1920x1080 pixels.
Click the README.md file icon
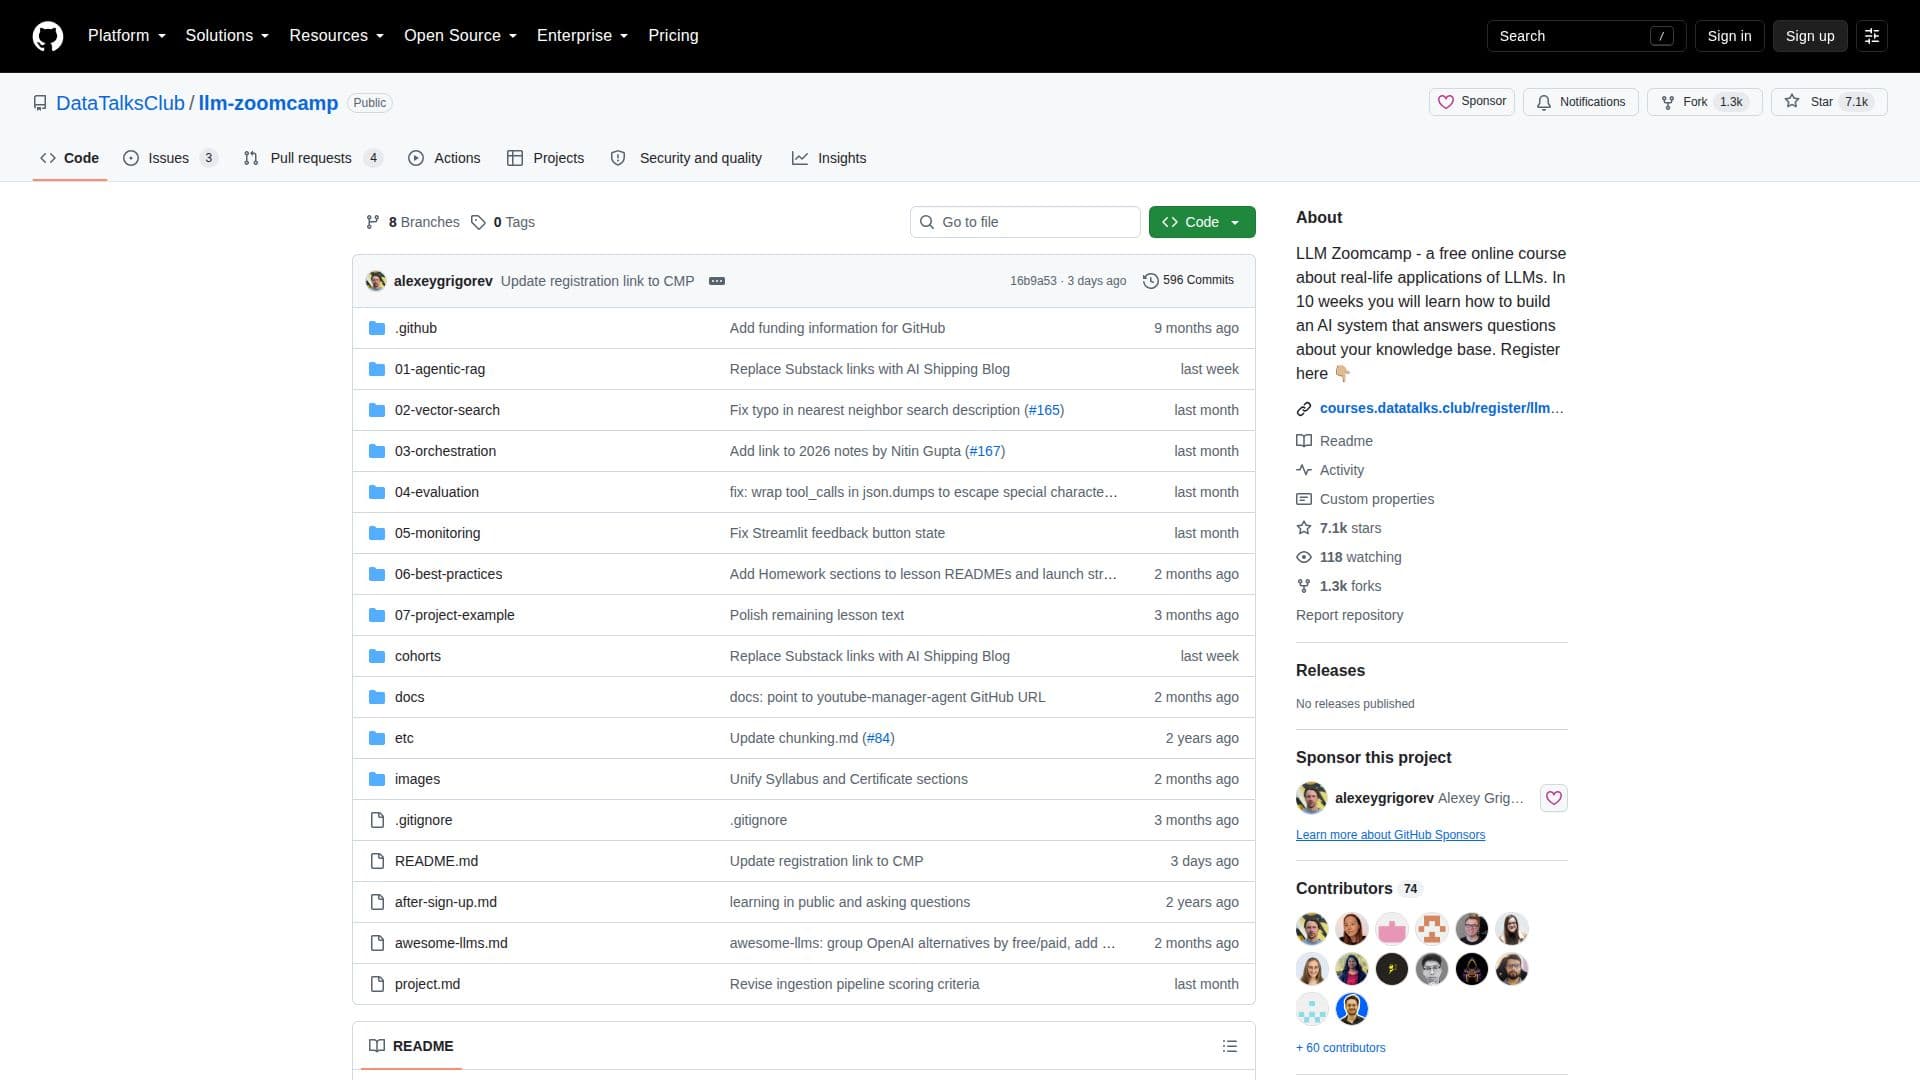point(377,861)
